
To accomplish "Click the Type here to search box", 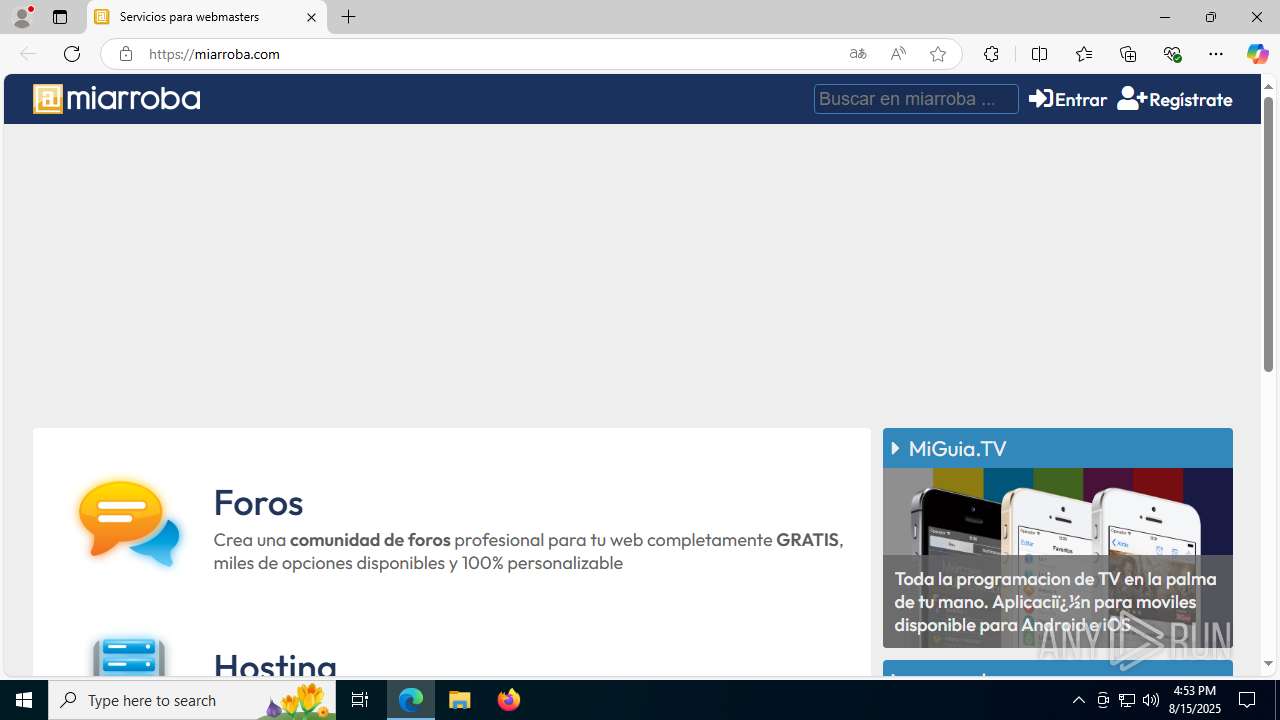I will coord(192,700).
